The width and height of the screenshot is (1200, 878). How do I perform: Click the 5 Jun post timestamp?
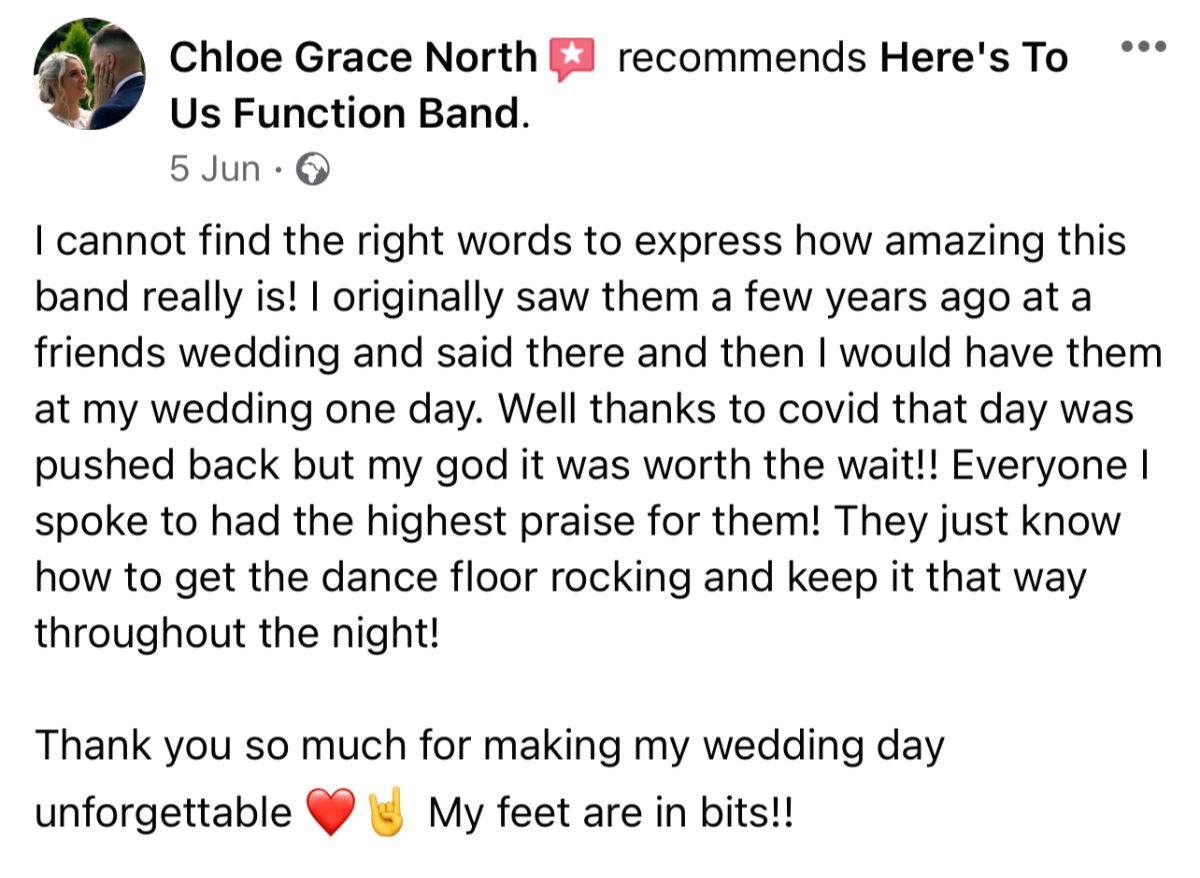[x=215, y=170]
